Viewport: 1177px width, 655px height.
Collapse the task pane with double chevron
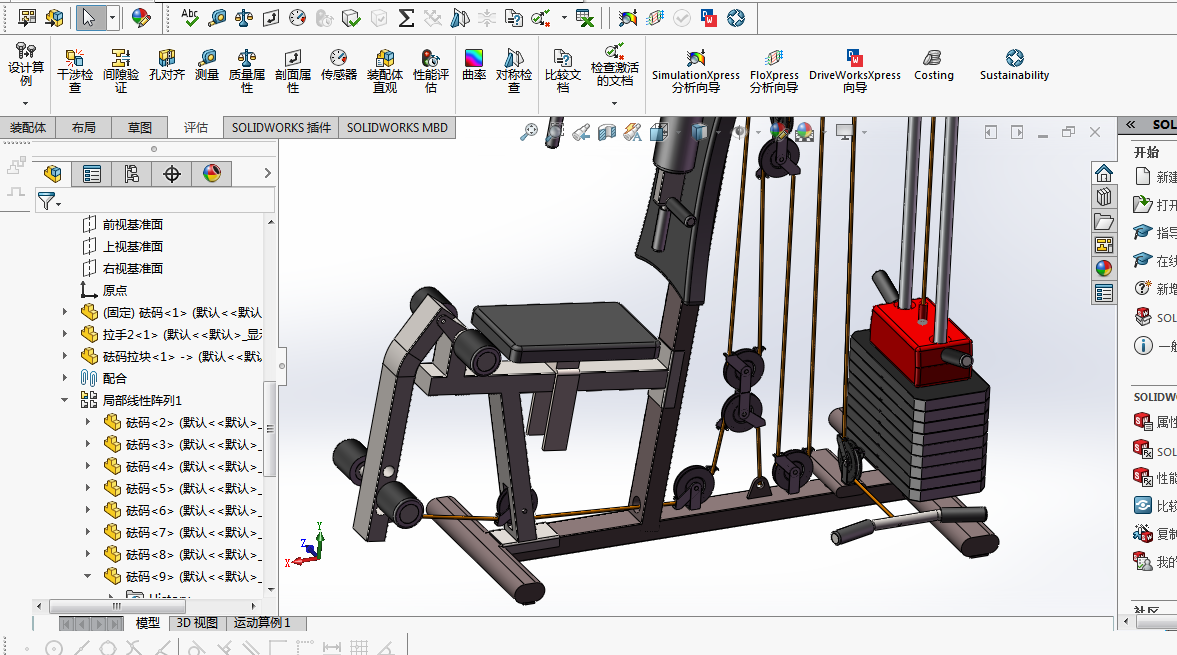pyautogui.click(x=1130, y=125)
